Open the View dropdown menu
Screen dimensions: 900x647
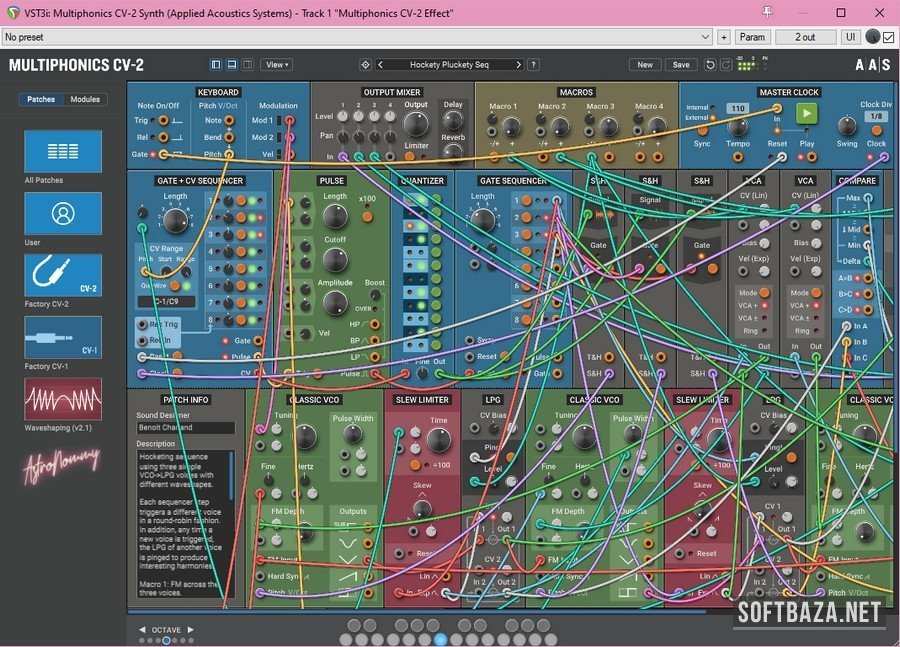point(276,65)
